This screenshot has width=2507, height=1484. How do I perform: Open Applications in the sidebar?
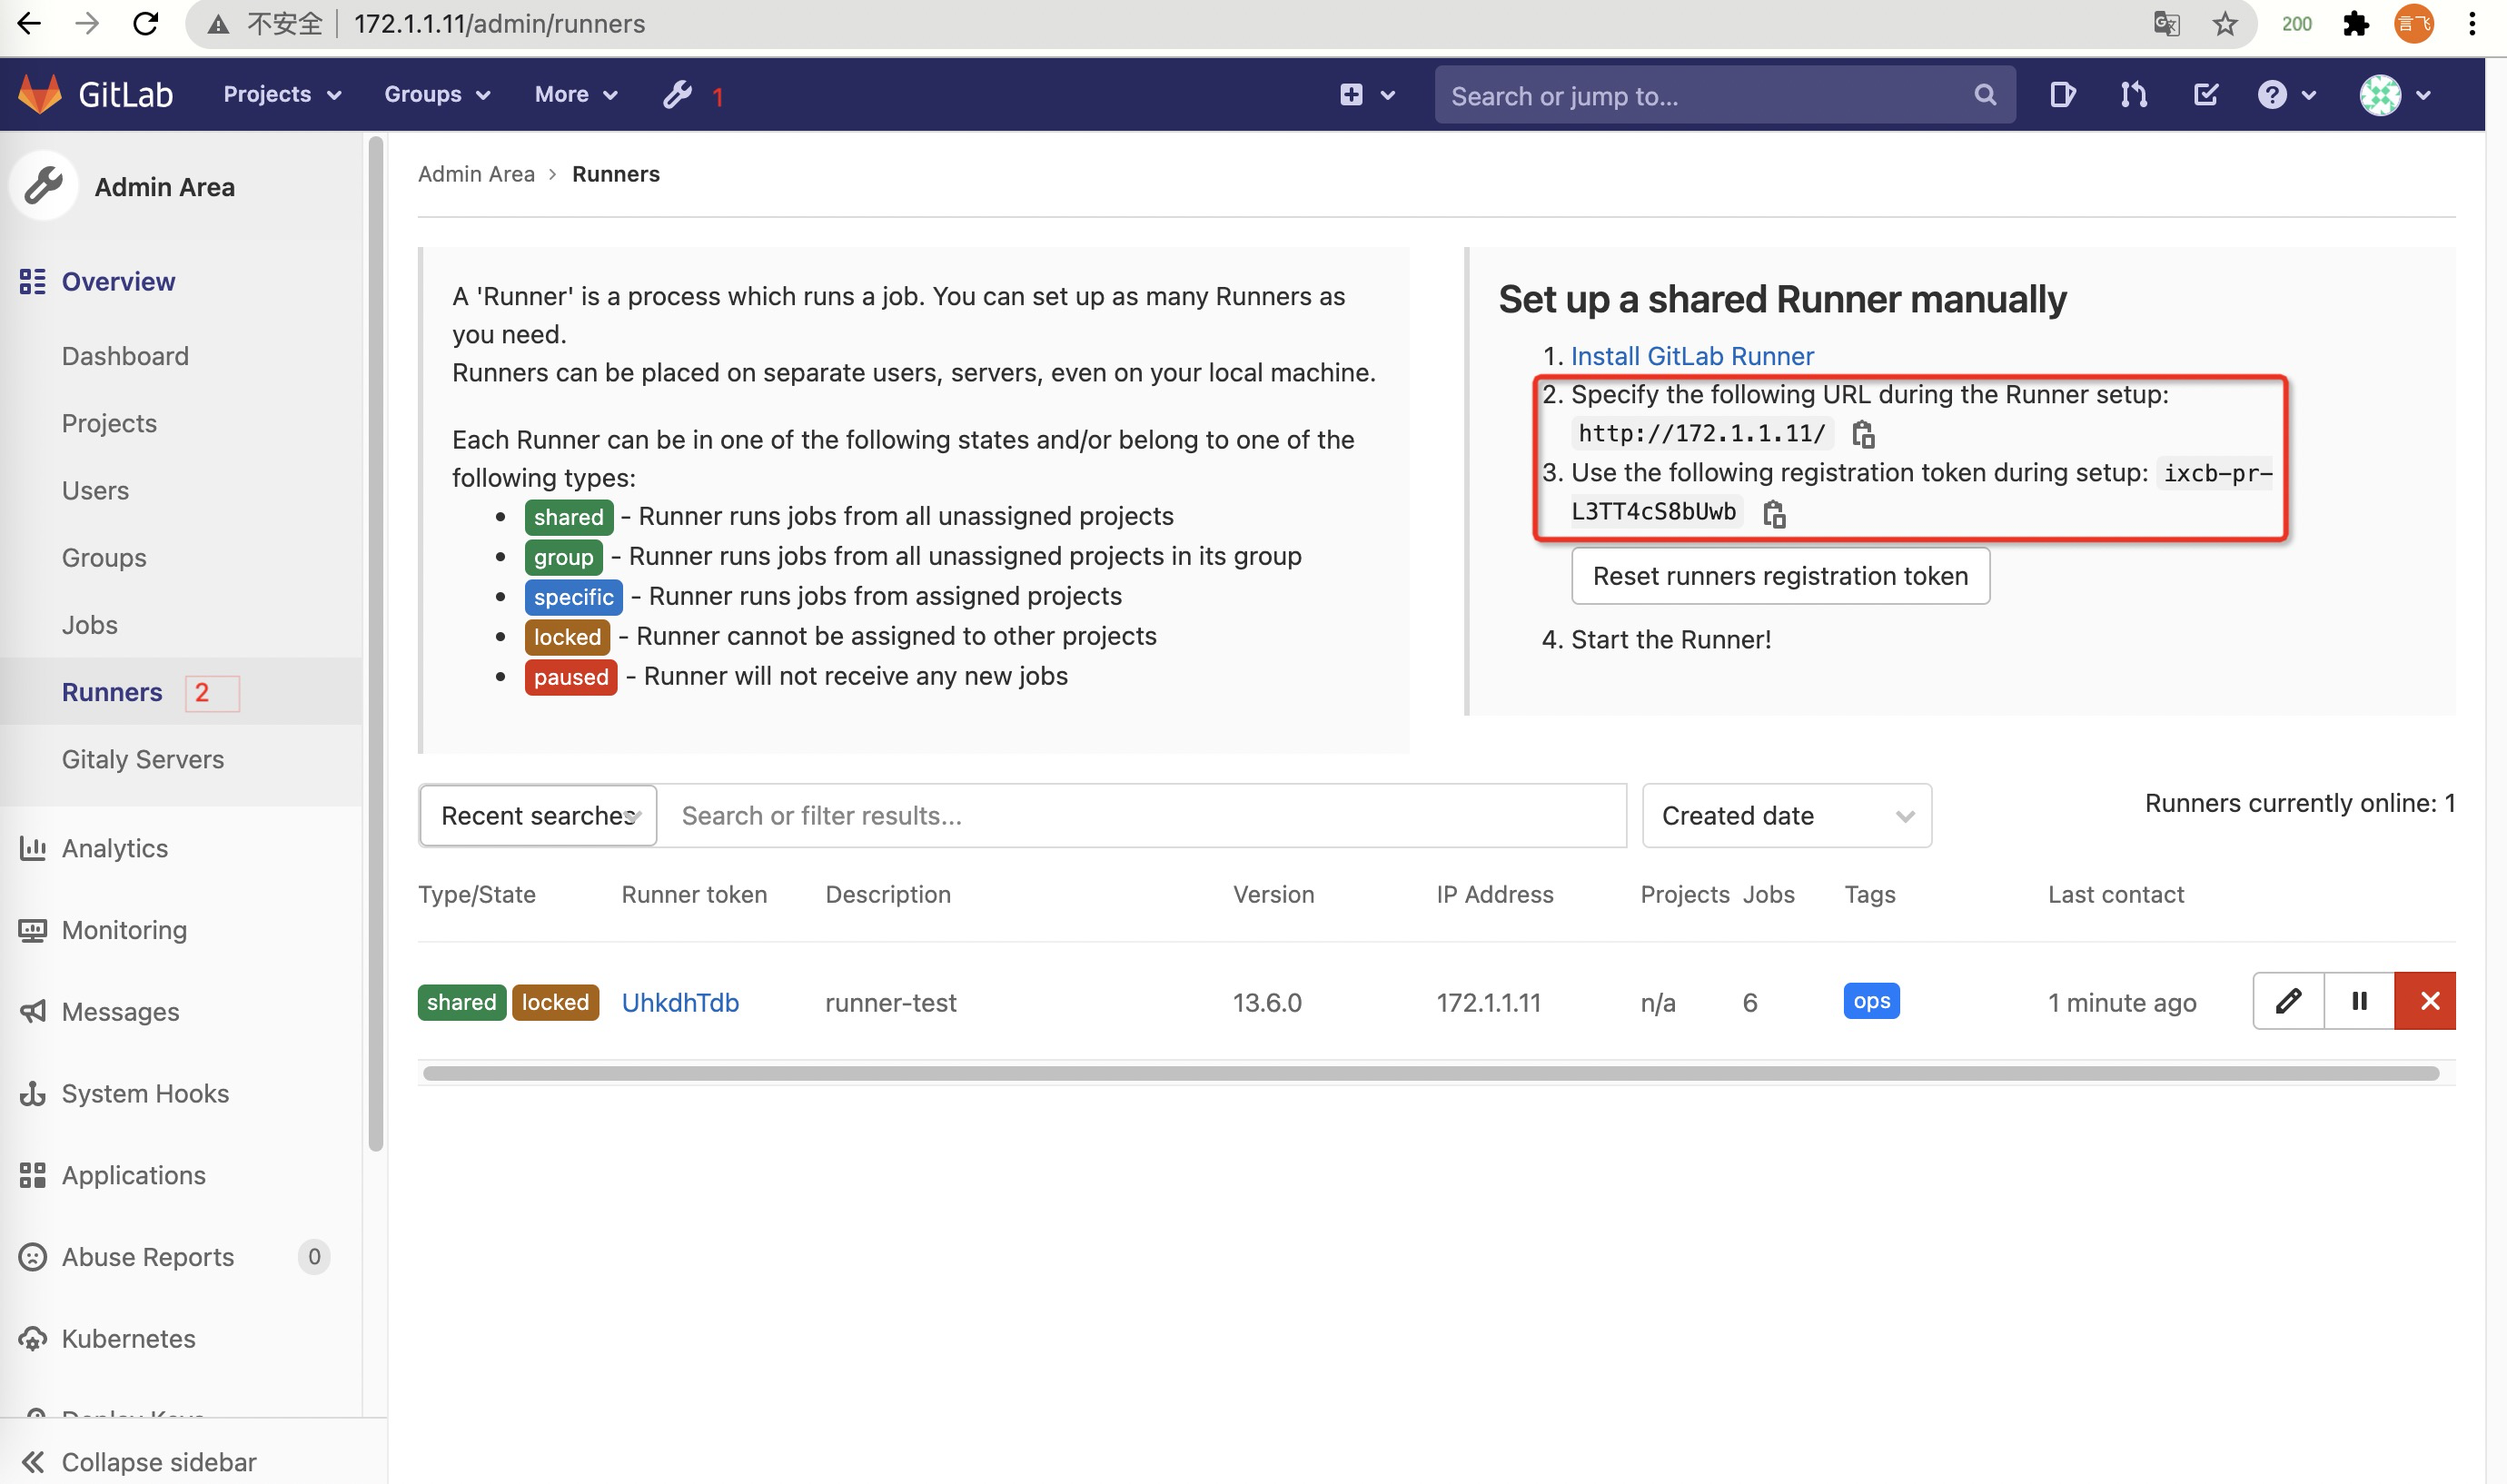click(x=133, y=1175)
